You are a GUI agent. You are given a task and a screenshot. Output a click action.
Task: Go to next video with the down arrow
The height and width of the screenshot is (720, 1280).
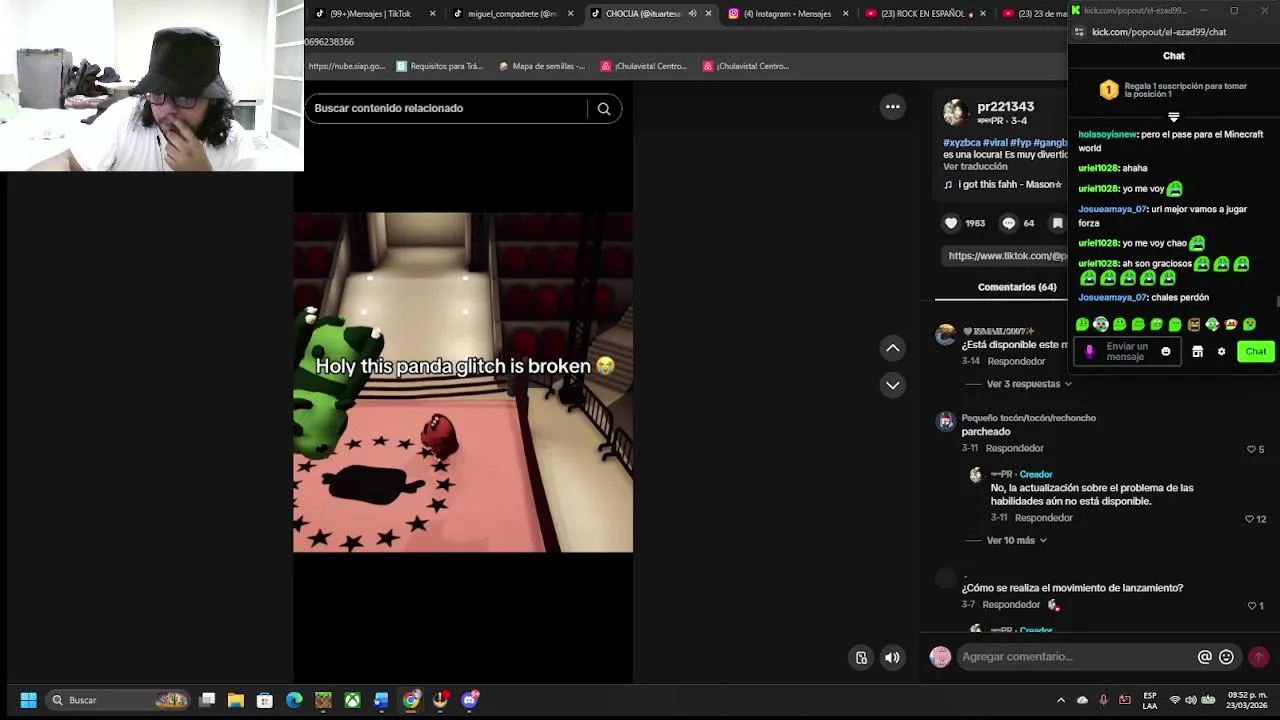[x=893, y=385]
